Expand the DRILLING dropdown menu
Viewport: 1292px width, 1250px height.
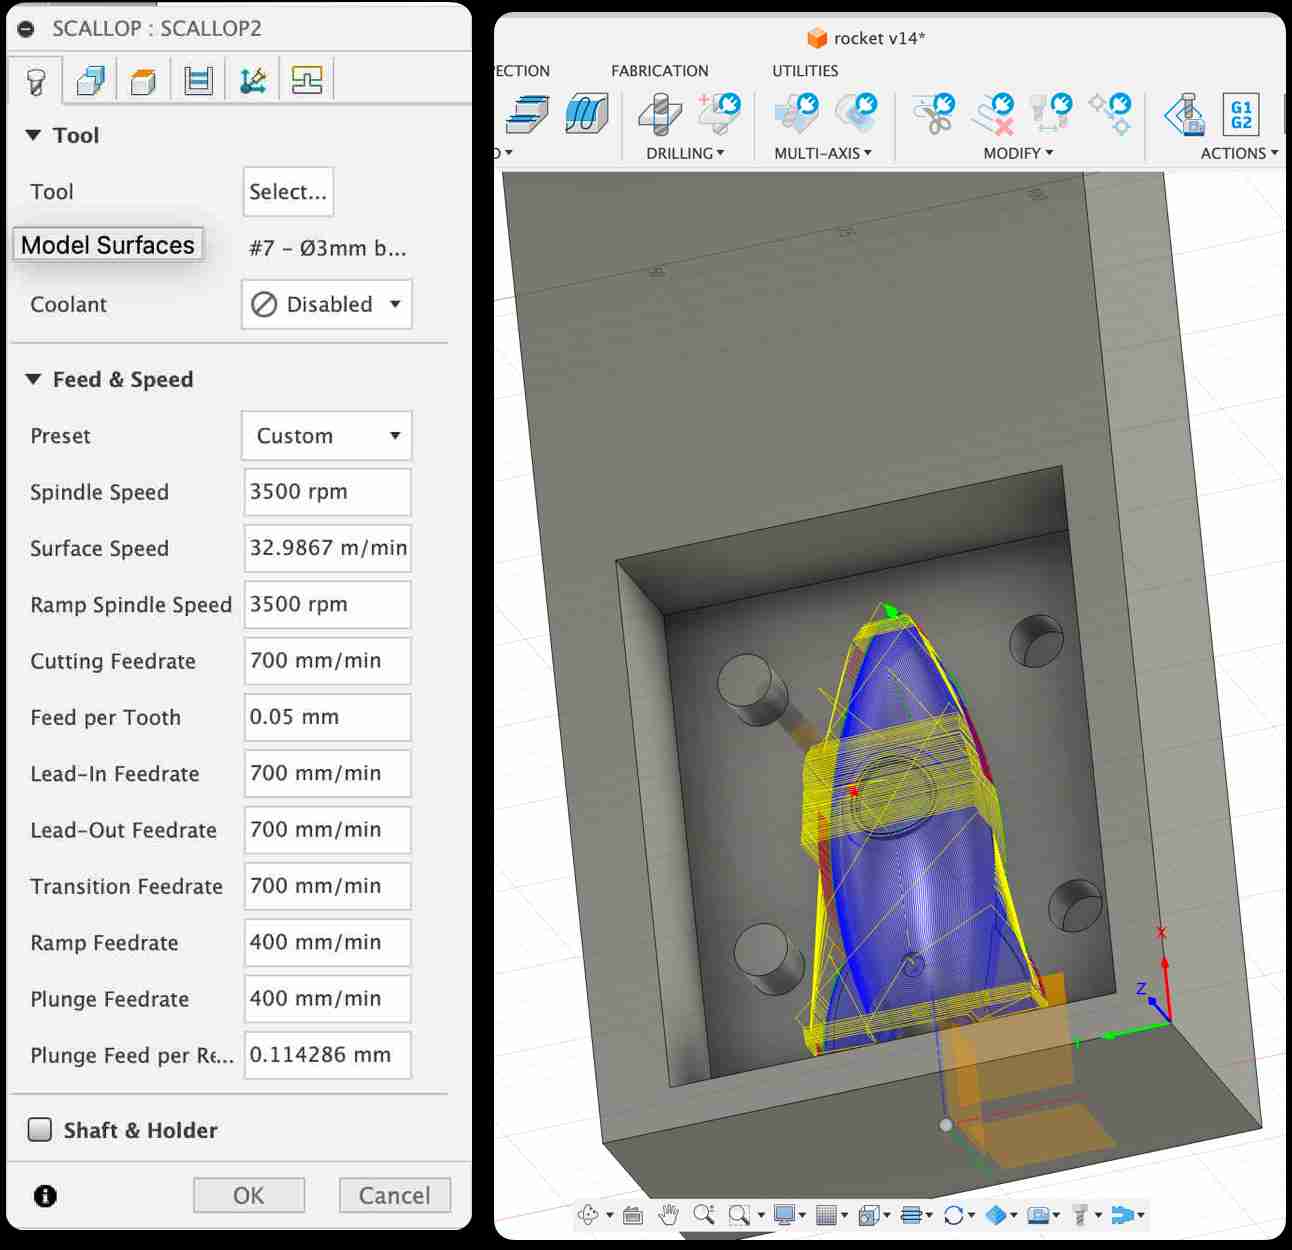point(685,153)
